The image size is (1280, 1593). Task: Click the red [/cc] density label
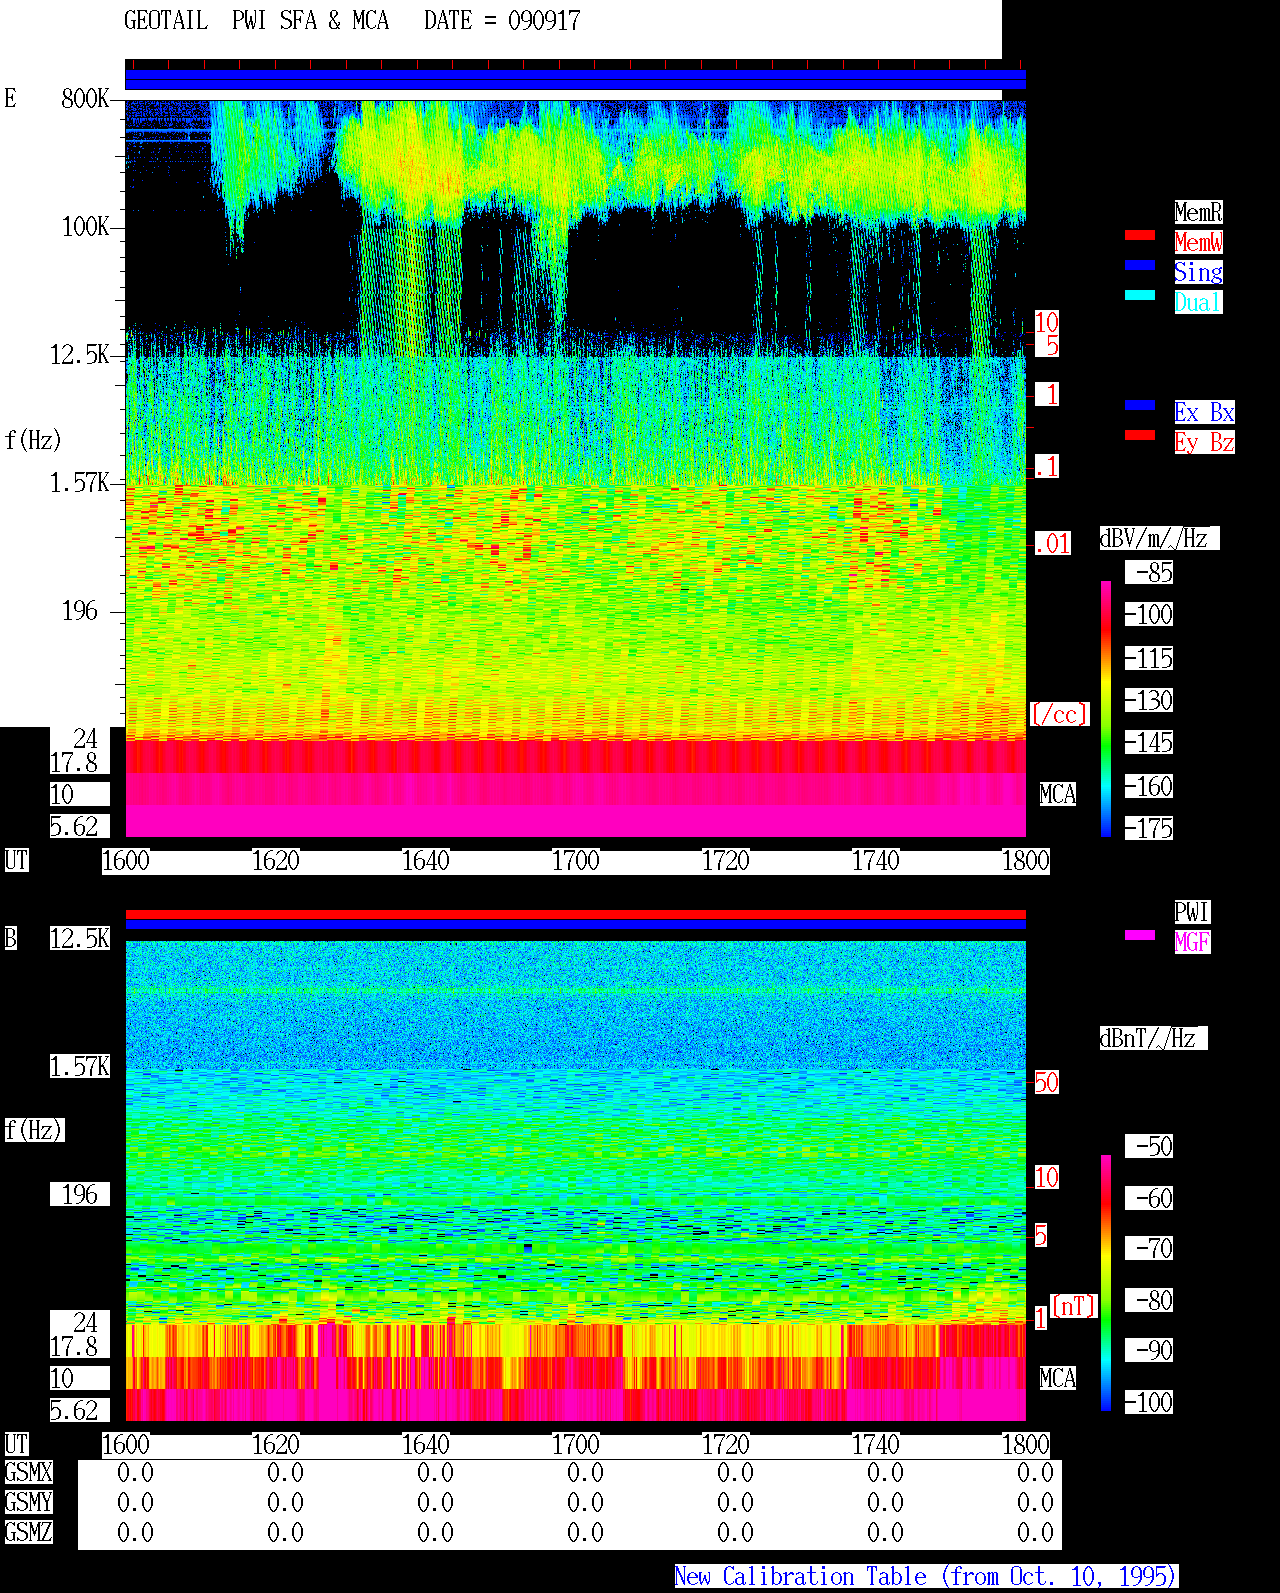pyautogui.click(x=1059, y=714)
